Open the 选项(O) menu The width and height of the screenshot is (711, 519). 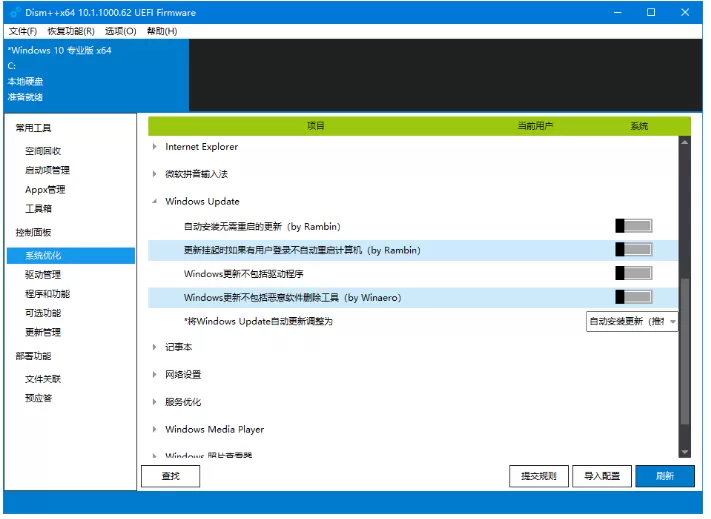click(x=122, y=31)
